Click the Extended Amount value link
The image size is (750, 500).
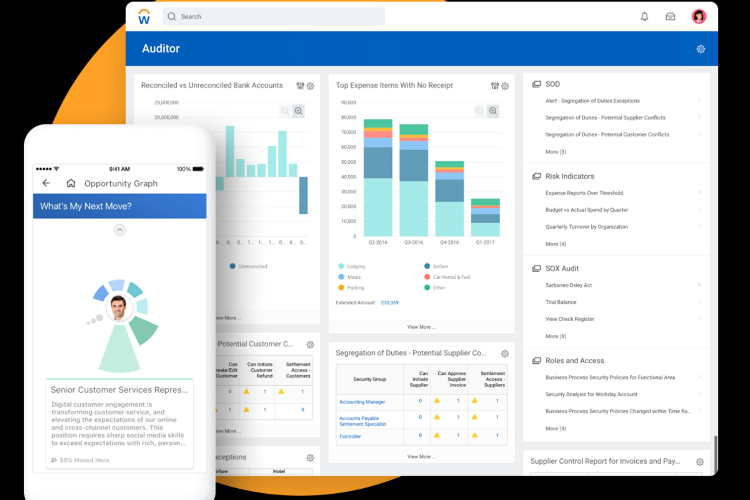[x=389, y=303]
